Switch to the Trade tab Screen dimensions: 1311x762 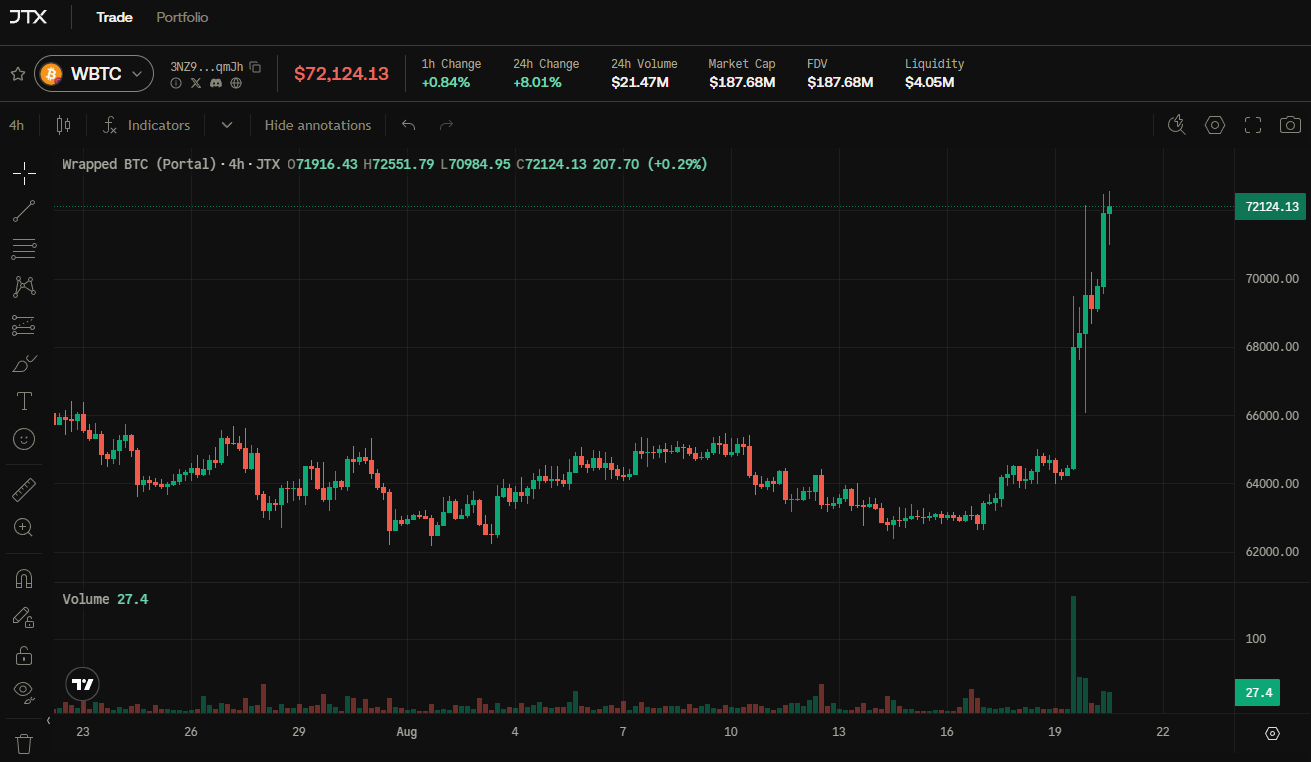coord(114,17)
